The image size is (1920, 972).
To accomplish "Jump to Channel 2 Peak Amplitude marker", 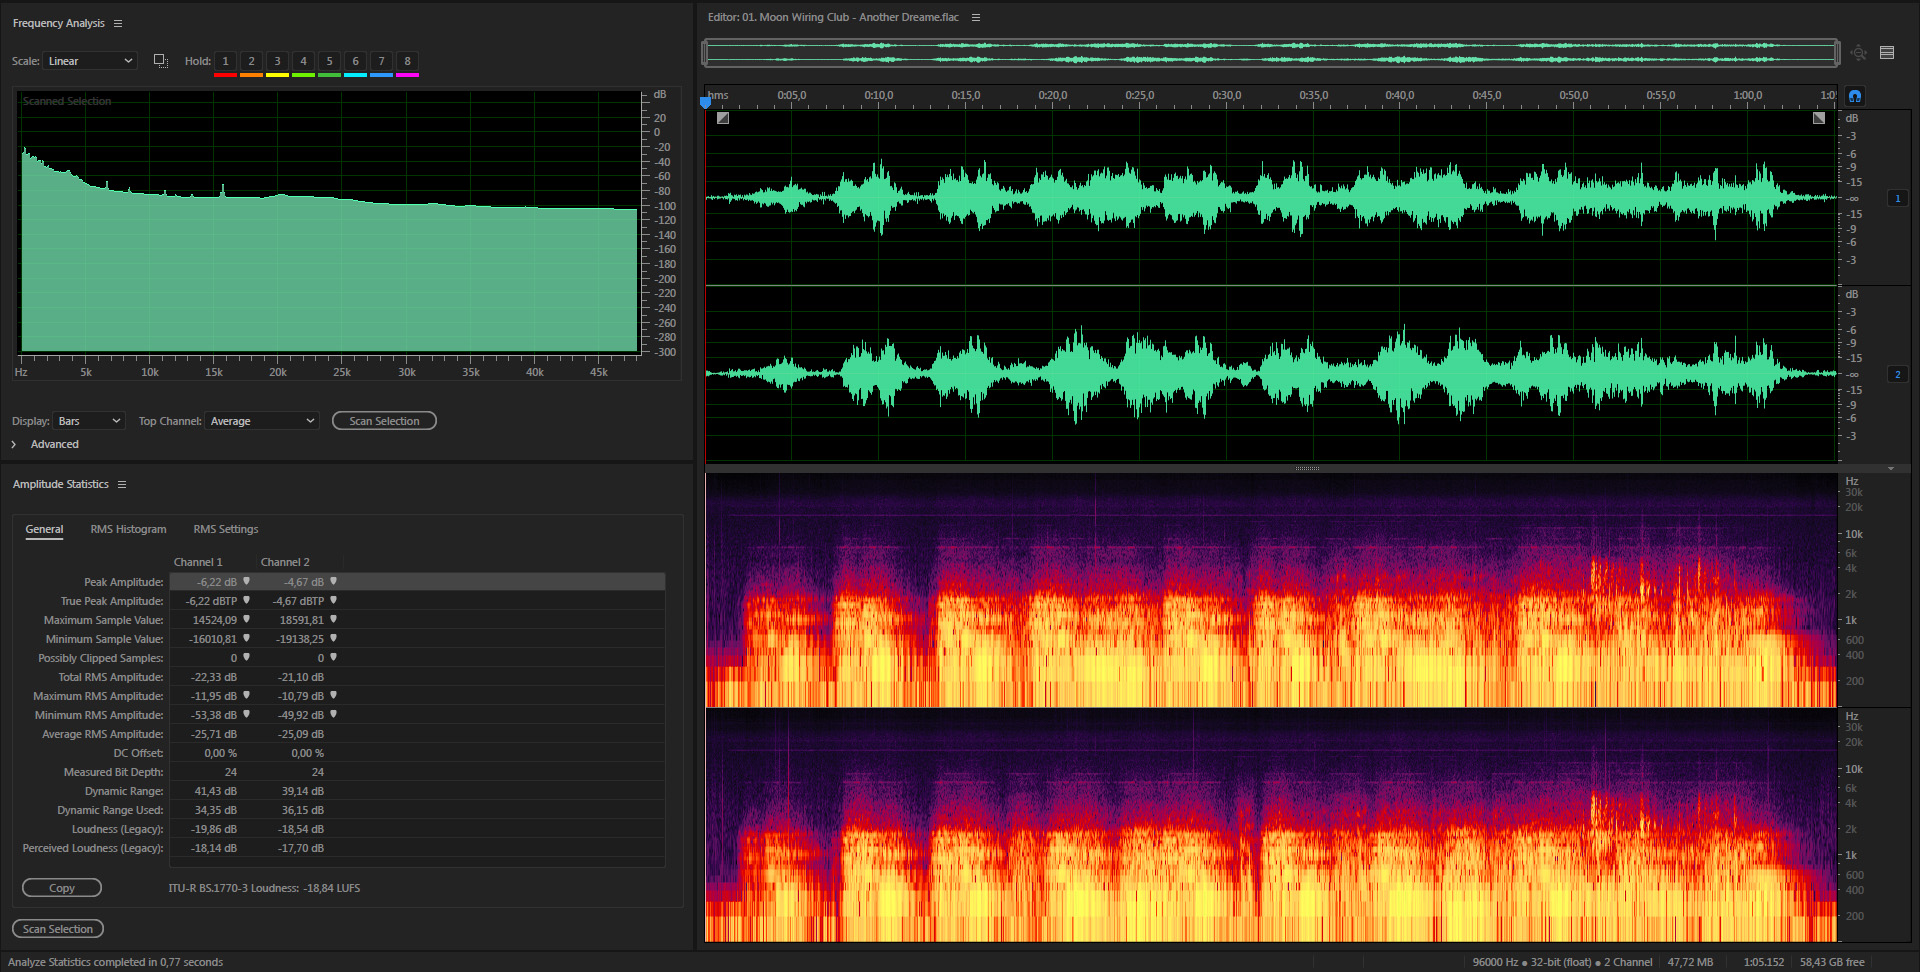I will pos(333,581).
